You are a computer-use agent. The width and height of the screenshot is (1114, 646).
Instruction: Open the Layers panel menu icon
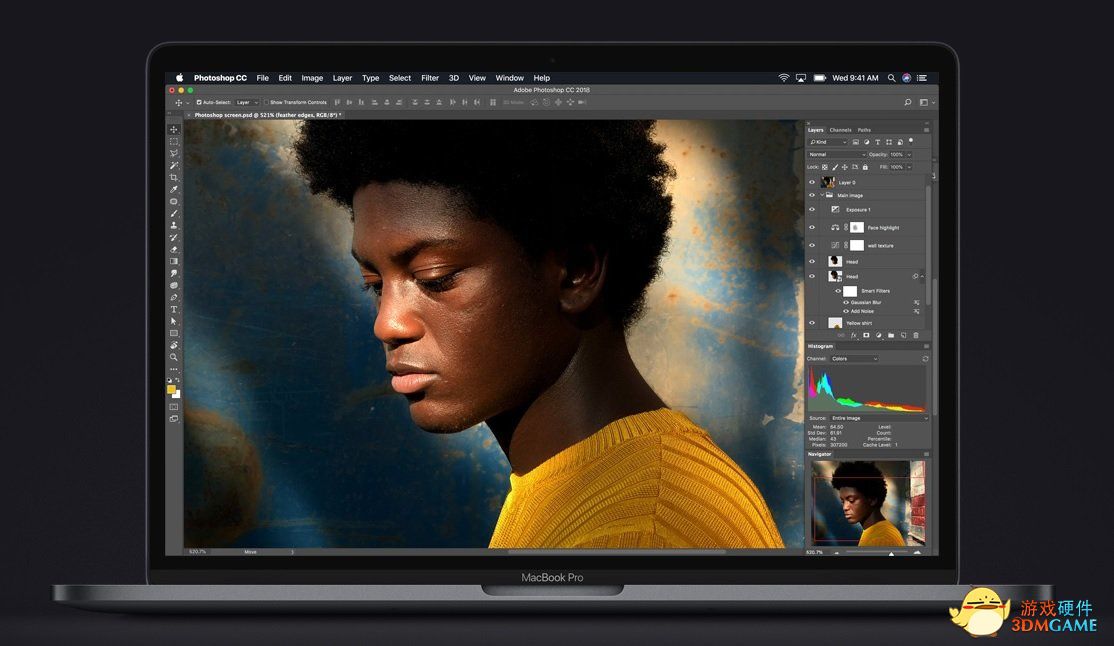[x=926, y=130]
